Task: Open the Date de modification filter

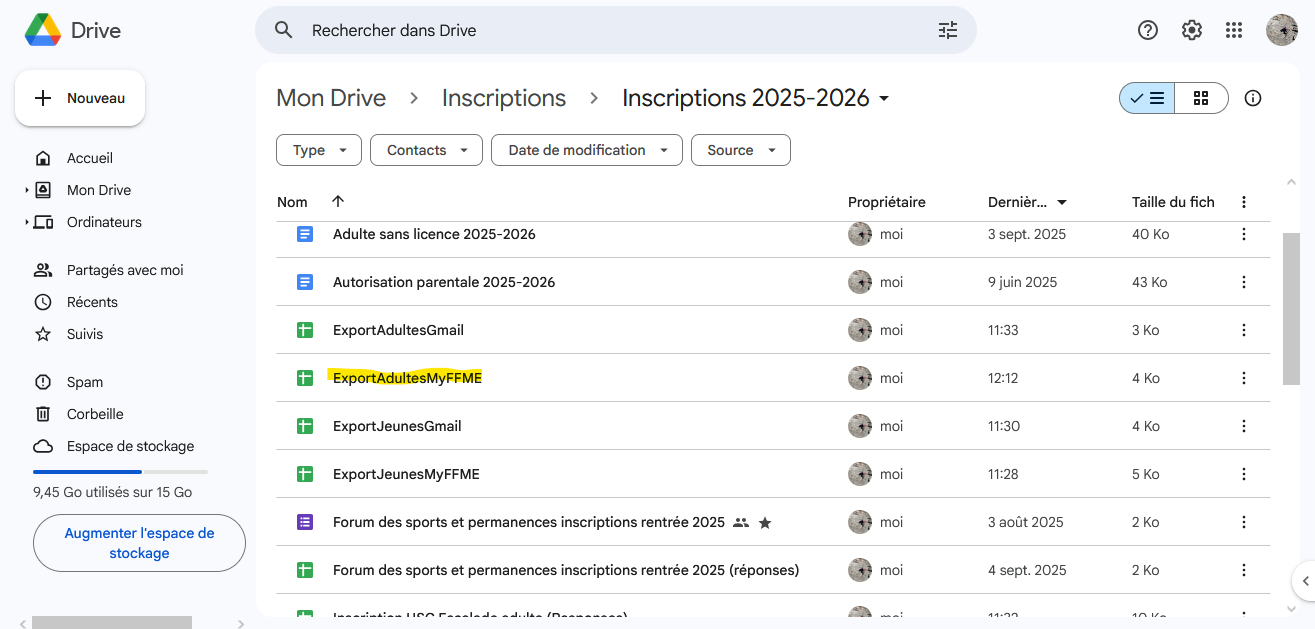Action: coord(586,150)
